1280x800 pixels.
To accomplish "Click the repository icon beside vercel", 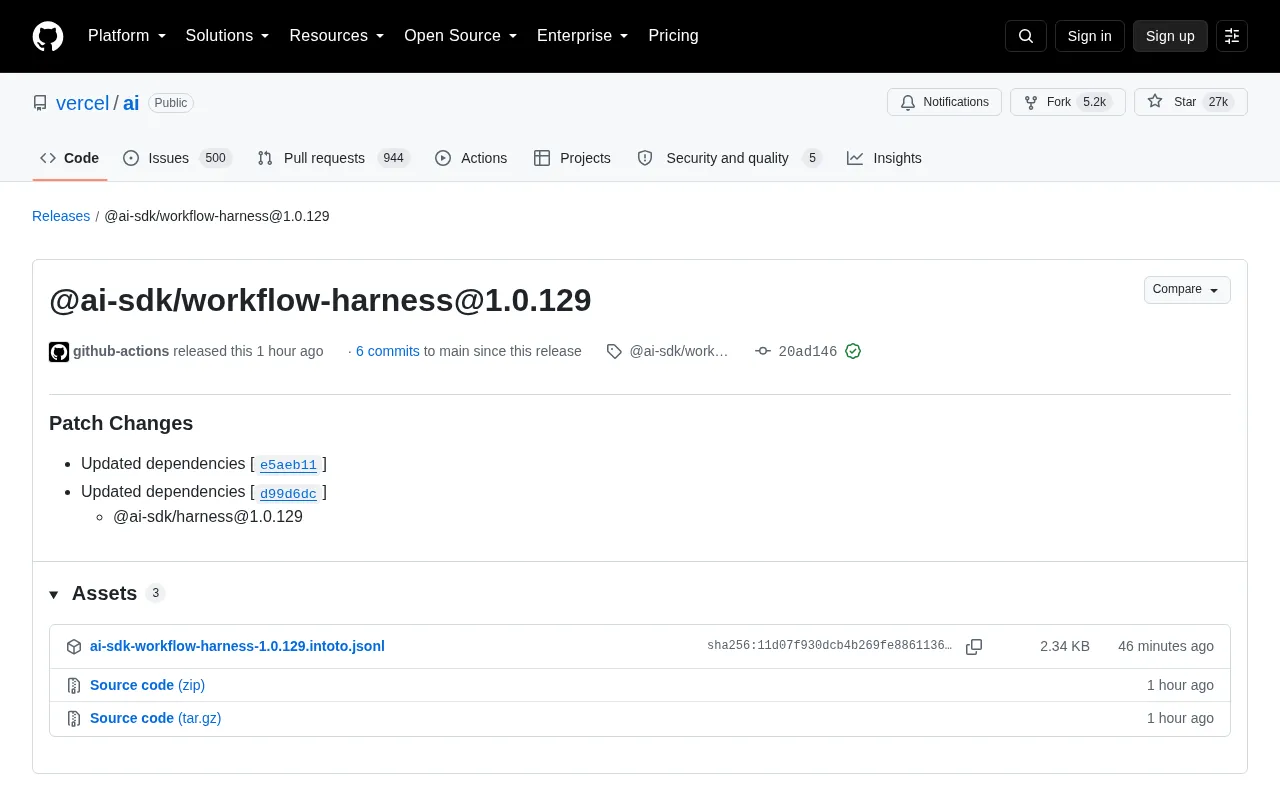I will click(x=40, y=103).
